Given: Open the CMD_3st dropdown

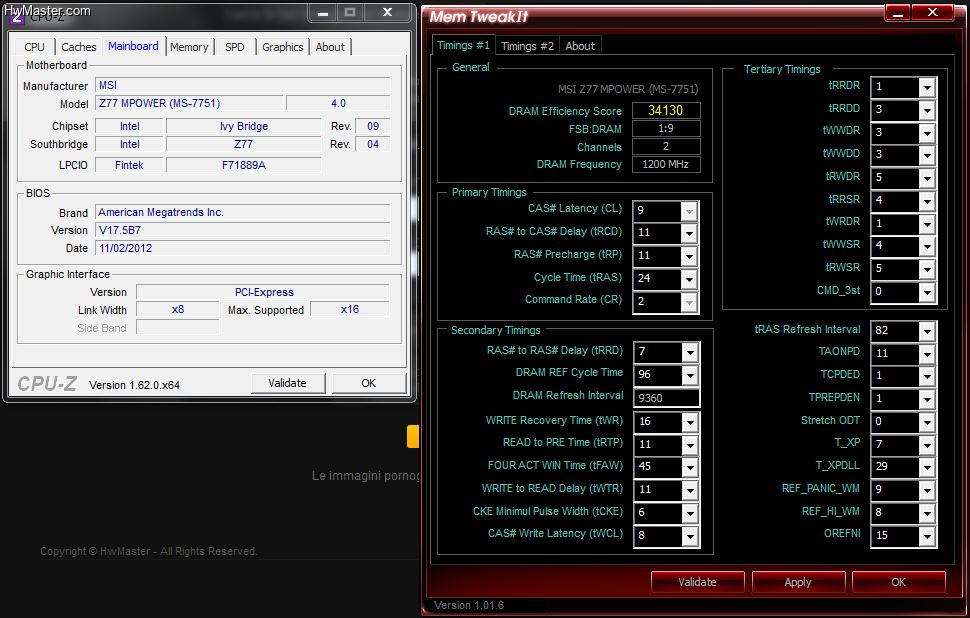Looking at the screenshot, I should pyautogui.click(x=927, y=292).
